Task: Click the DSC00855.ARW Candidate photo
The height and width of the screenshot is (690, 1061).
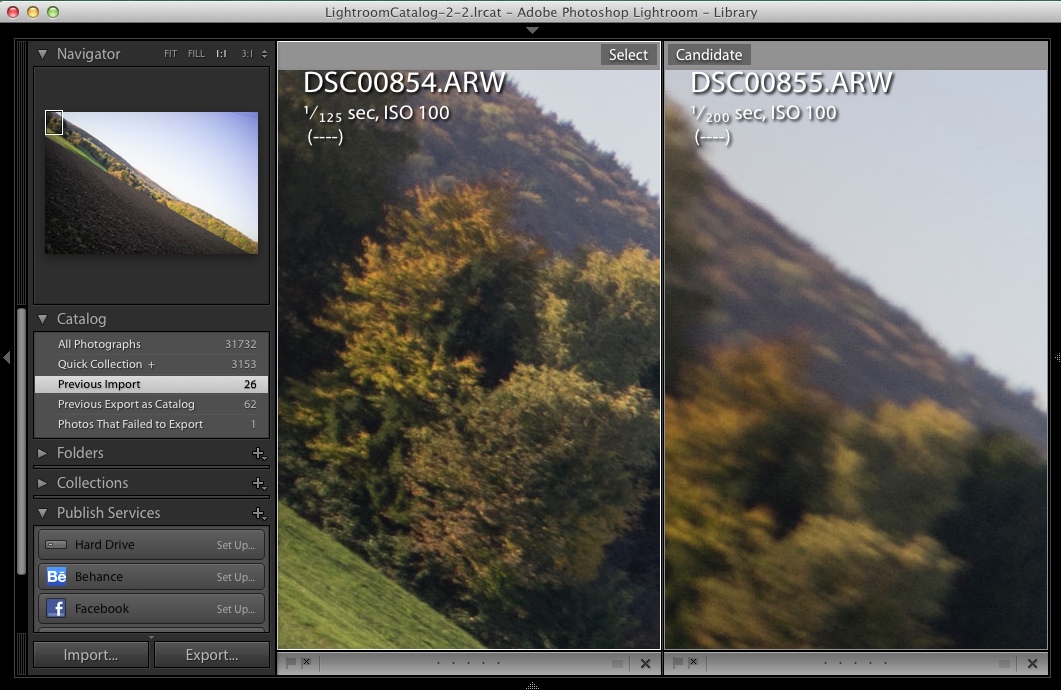Action: pos(856,359)
